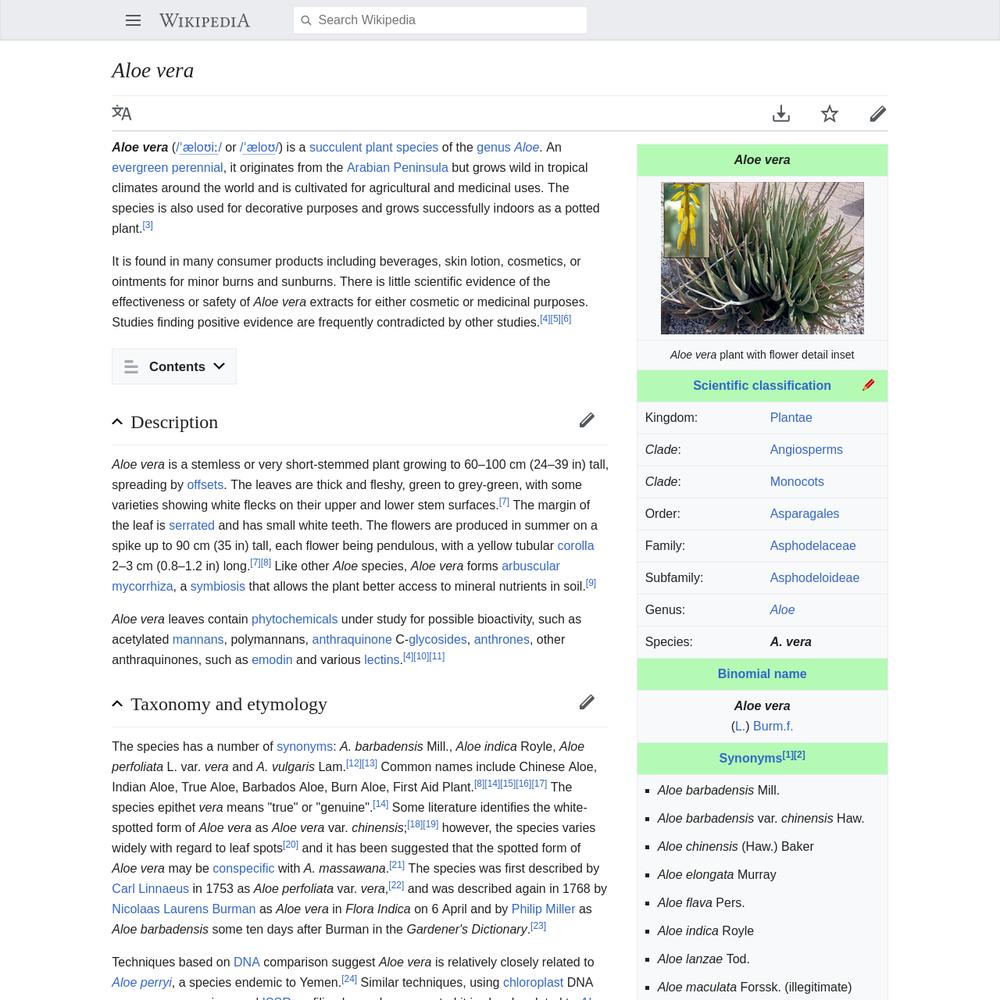
Task: Open the Burm.f. author link
Action: tap(773, 726)
